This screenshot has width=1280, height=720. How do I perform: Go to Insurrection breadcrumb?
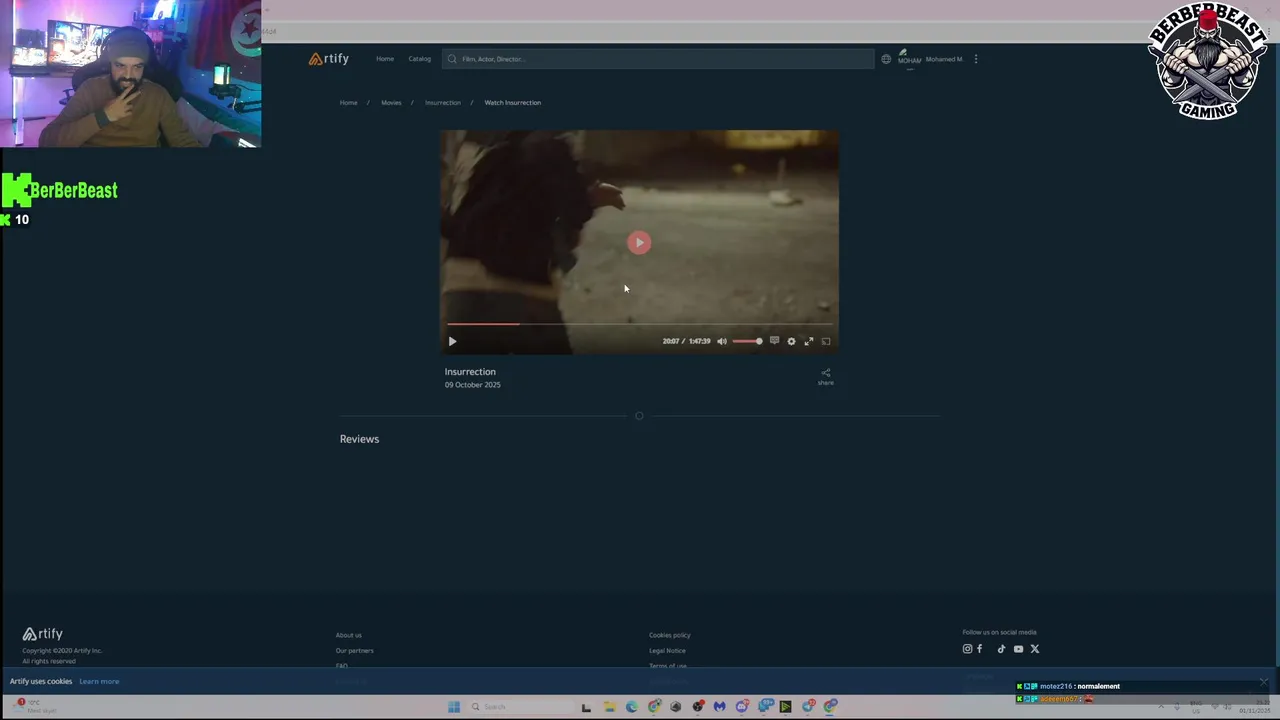443,103
